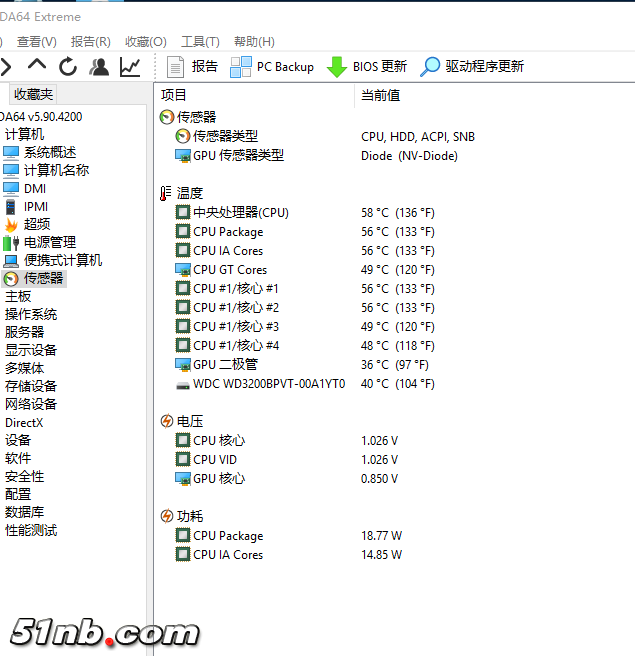The image size is (635, 656).
Task: Select the 传感器类型 row
Action: 325,136
